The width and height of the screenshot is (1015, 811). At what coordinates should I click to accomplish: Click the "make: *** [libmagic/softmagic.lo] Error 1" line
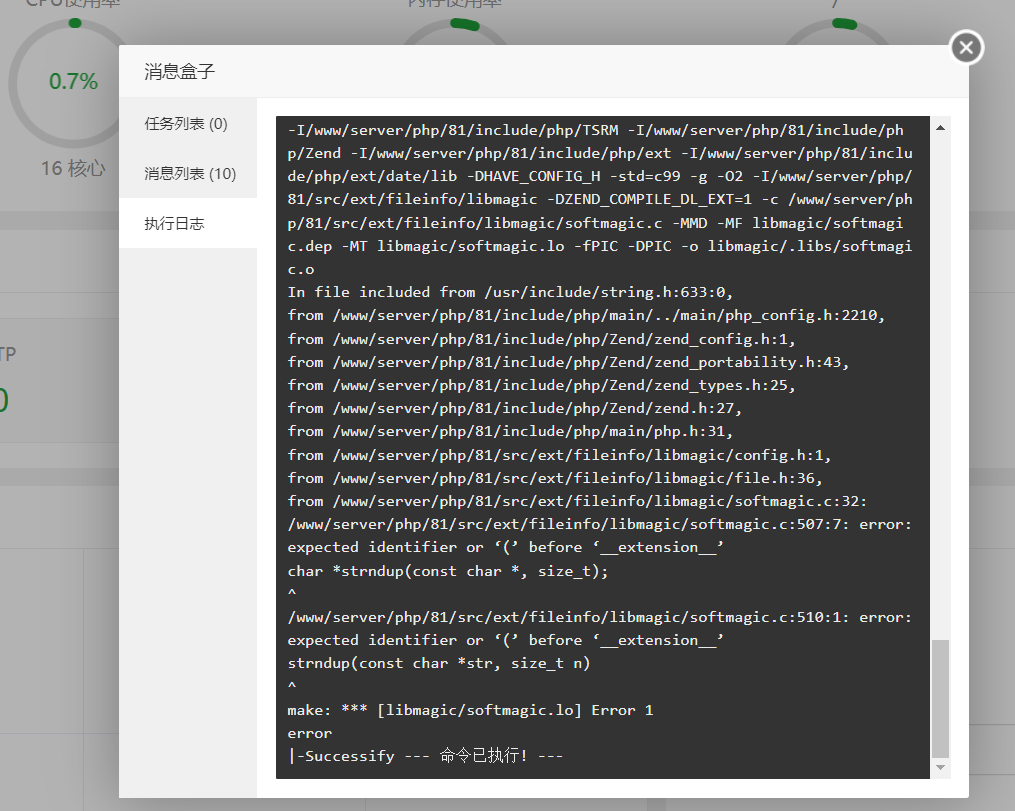pyautogui.click(x=471, y=710)
